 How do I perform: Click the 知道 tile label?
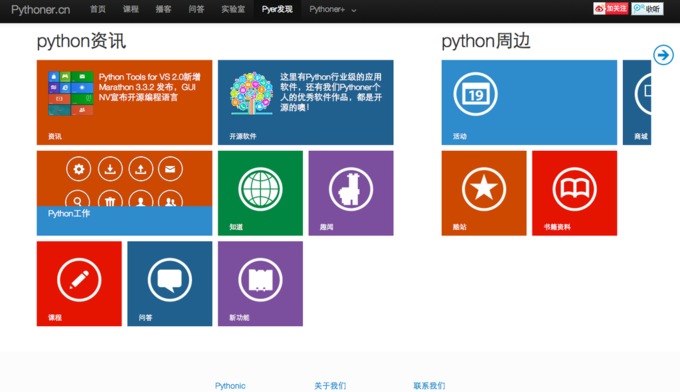pyautogui.click(x=236, y=227)
